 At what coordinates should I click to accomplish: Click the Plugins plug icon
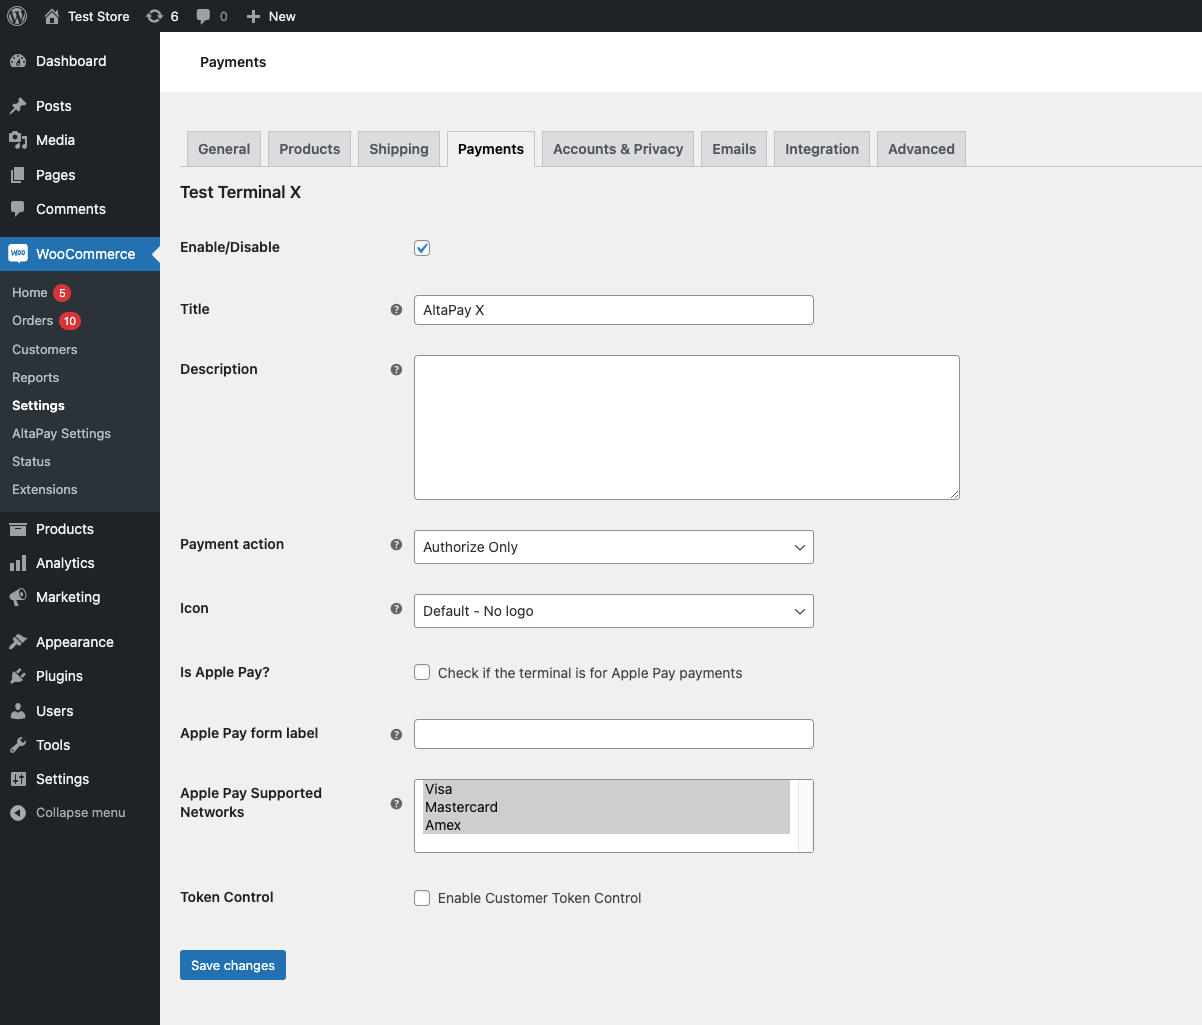[18, 676]
